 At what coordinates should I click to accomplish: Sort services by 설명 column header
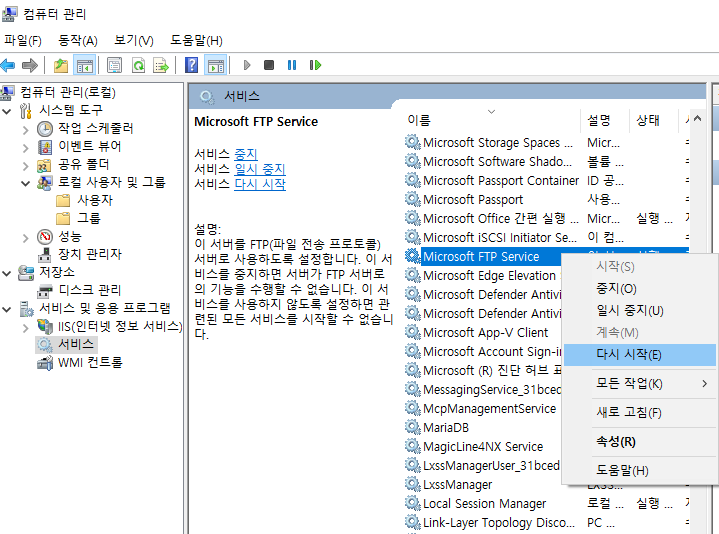604,120
